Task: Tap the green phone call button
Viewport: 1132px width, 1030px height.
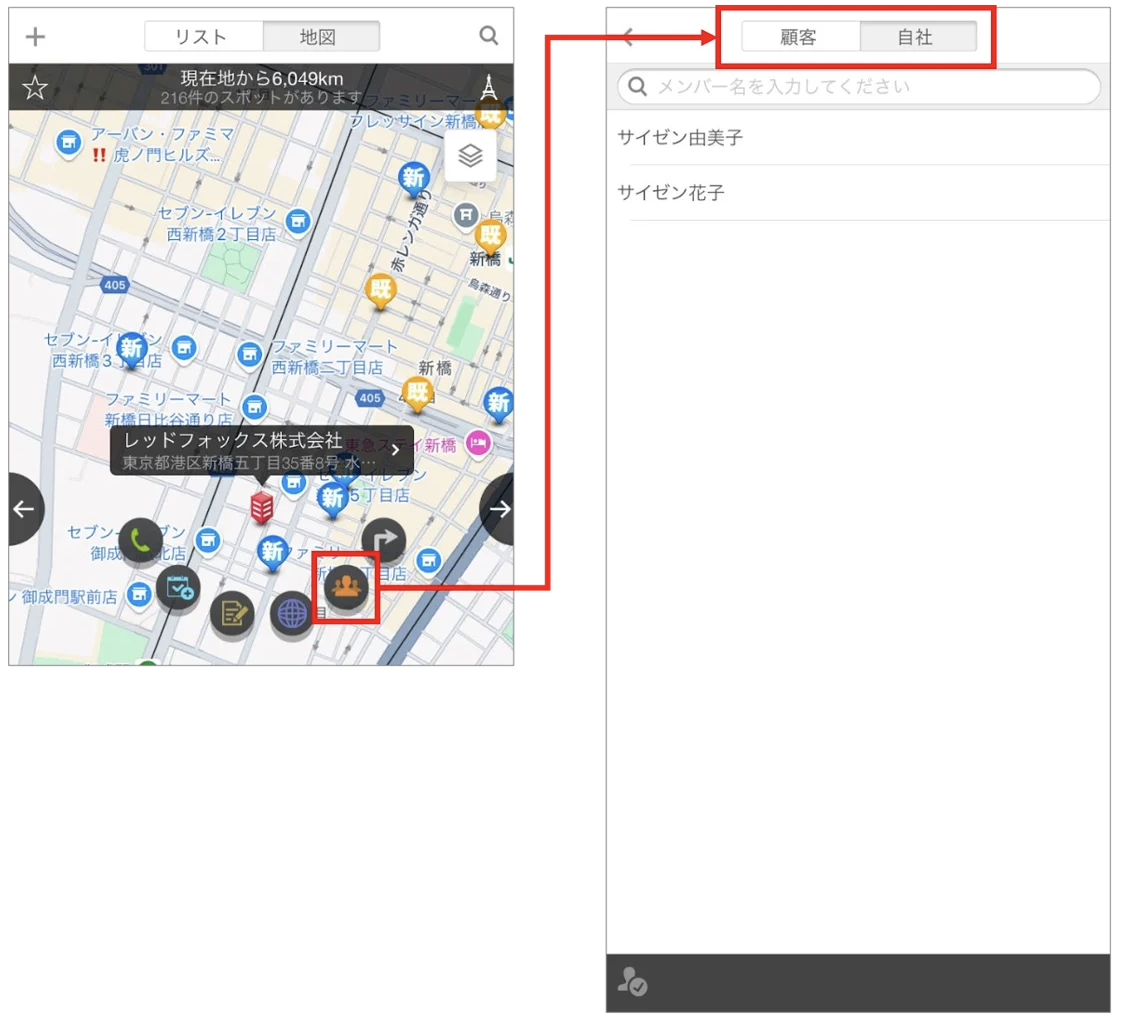Action: 140,540
